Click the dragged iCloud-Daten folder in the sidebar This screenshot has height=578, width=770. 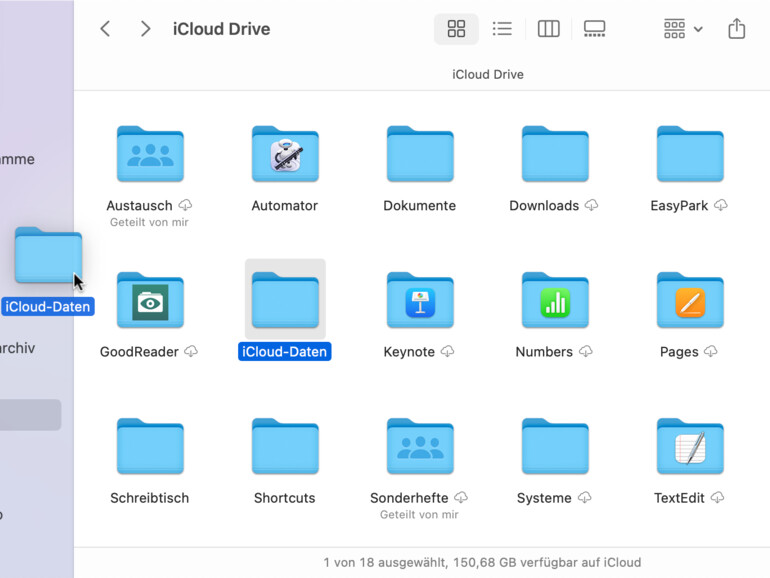coord(48,255)
